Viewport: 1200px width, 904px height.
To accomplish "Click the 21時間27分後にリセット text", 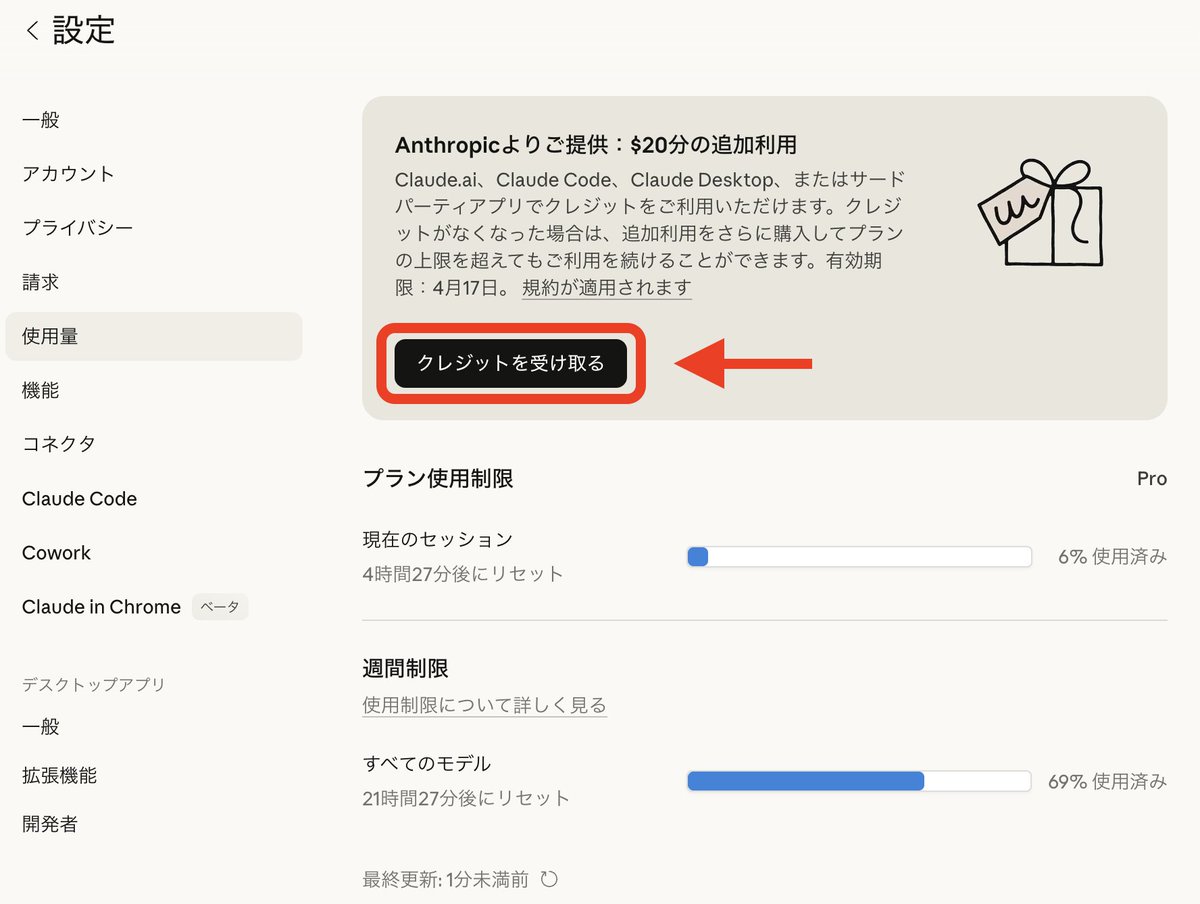I will click(466, 798).
